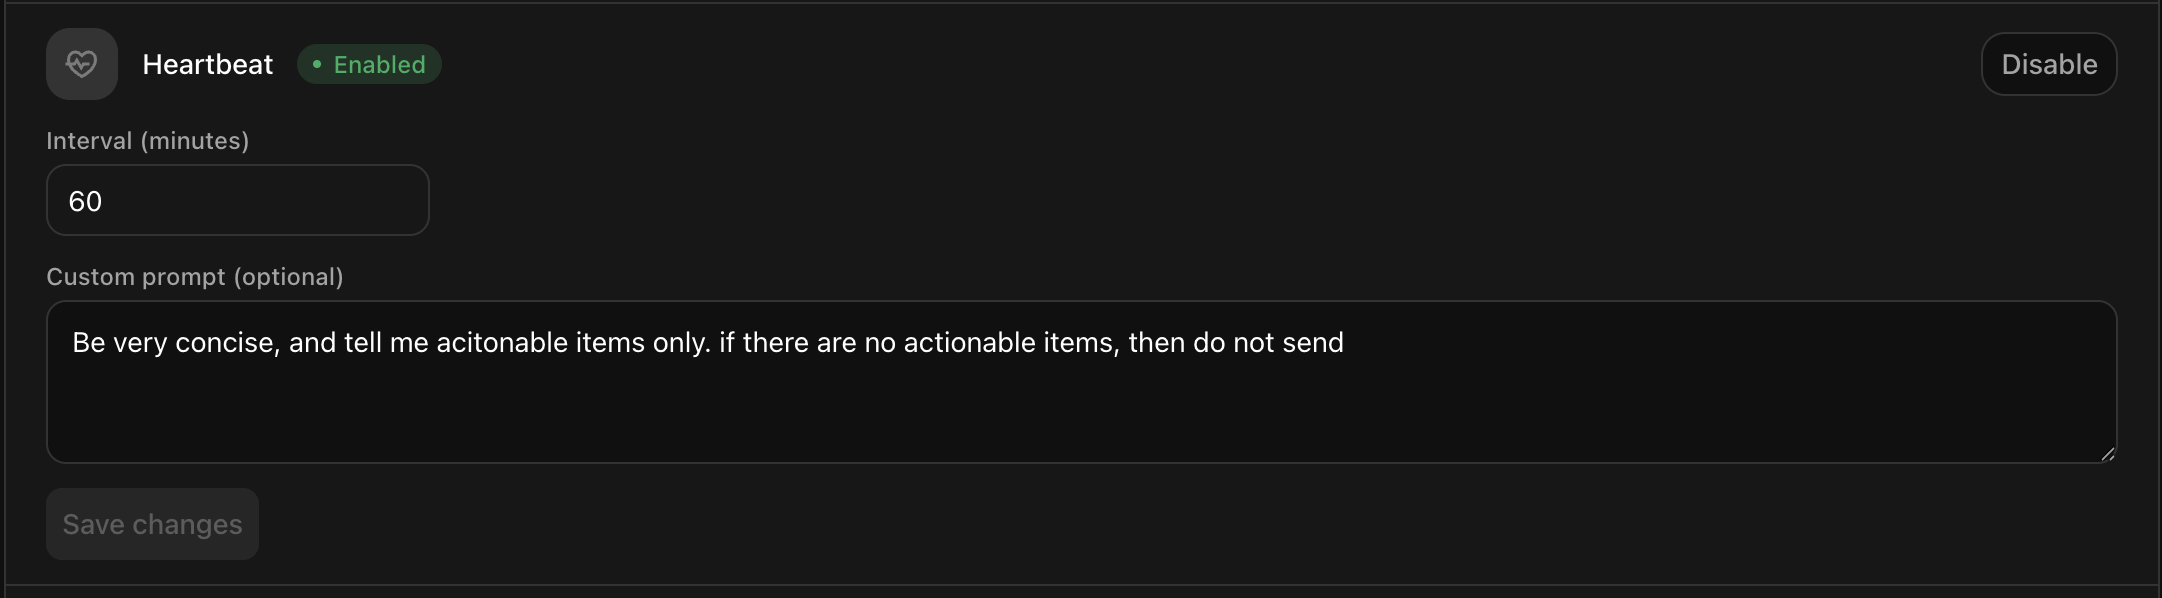Focus the Interval minutes input field

click(x=237, y=200)
